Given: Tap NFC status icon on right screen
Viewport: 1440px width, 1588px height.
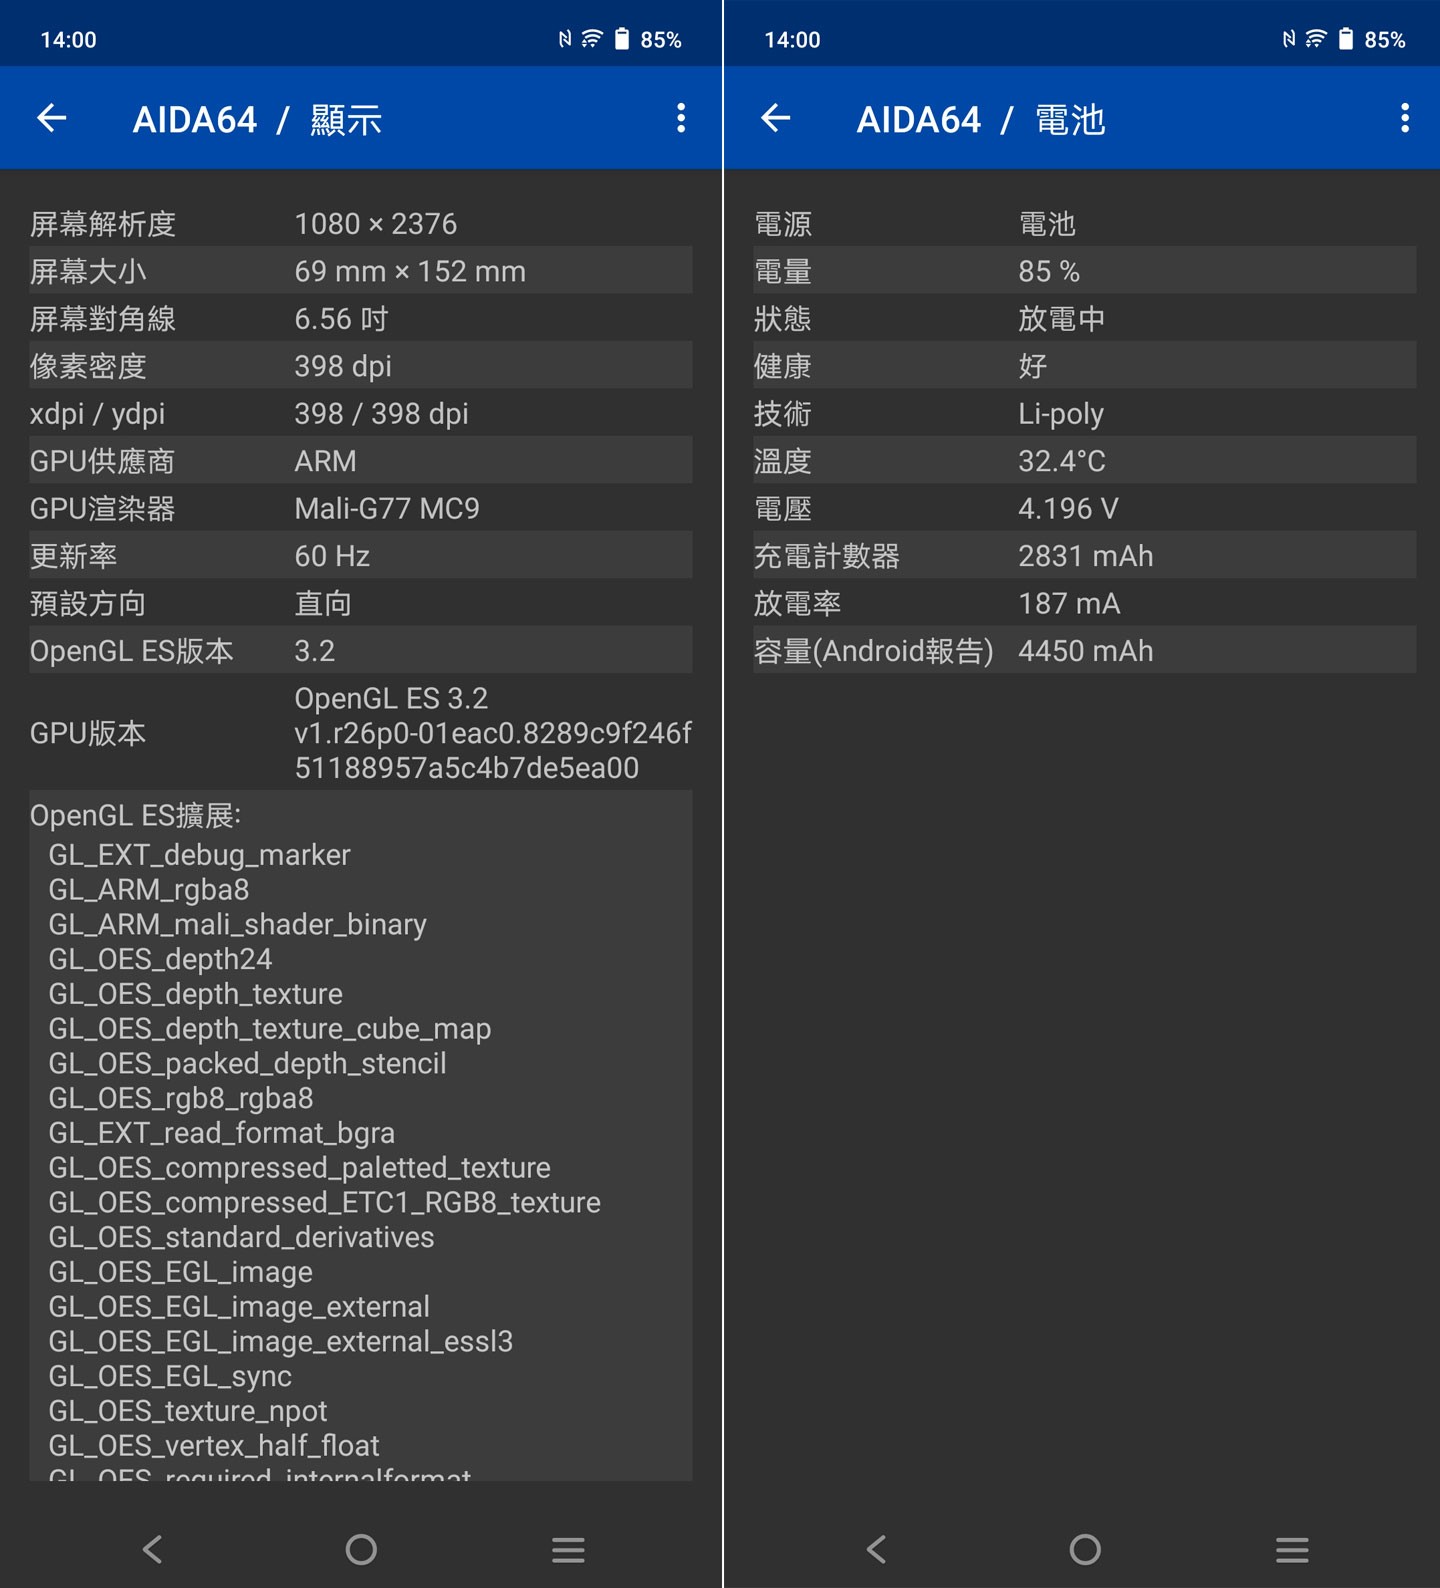Looking at the screenshot, I should [1289, 39].
